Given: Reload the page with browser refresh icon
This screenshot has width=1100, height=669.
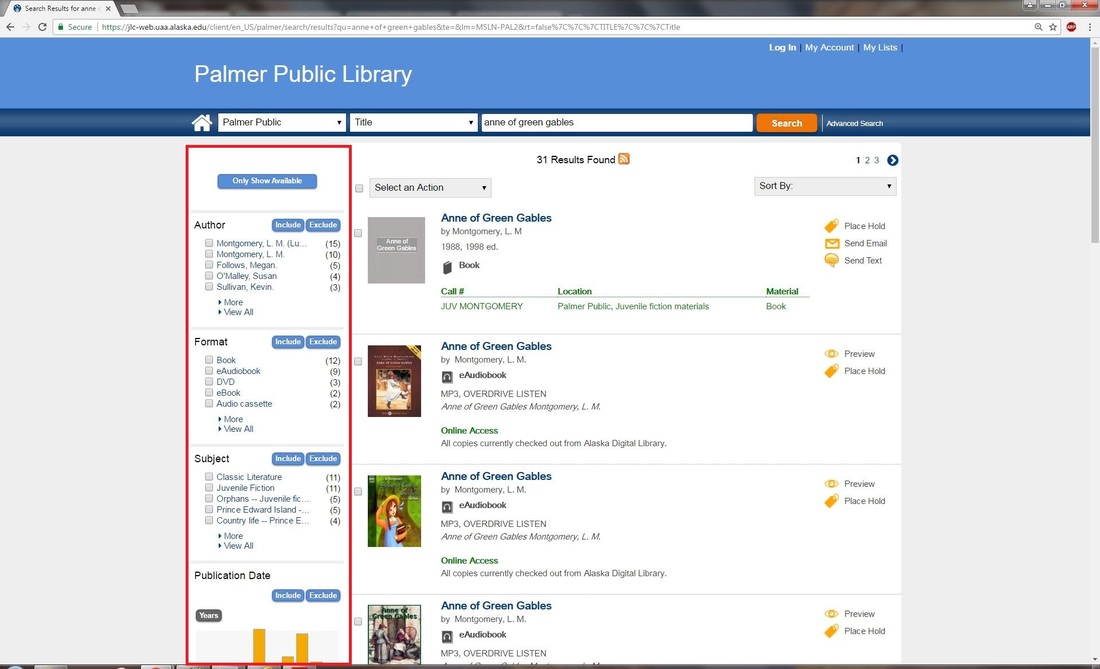Looking at the screenshot, I should (42, 27).
